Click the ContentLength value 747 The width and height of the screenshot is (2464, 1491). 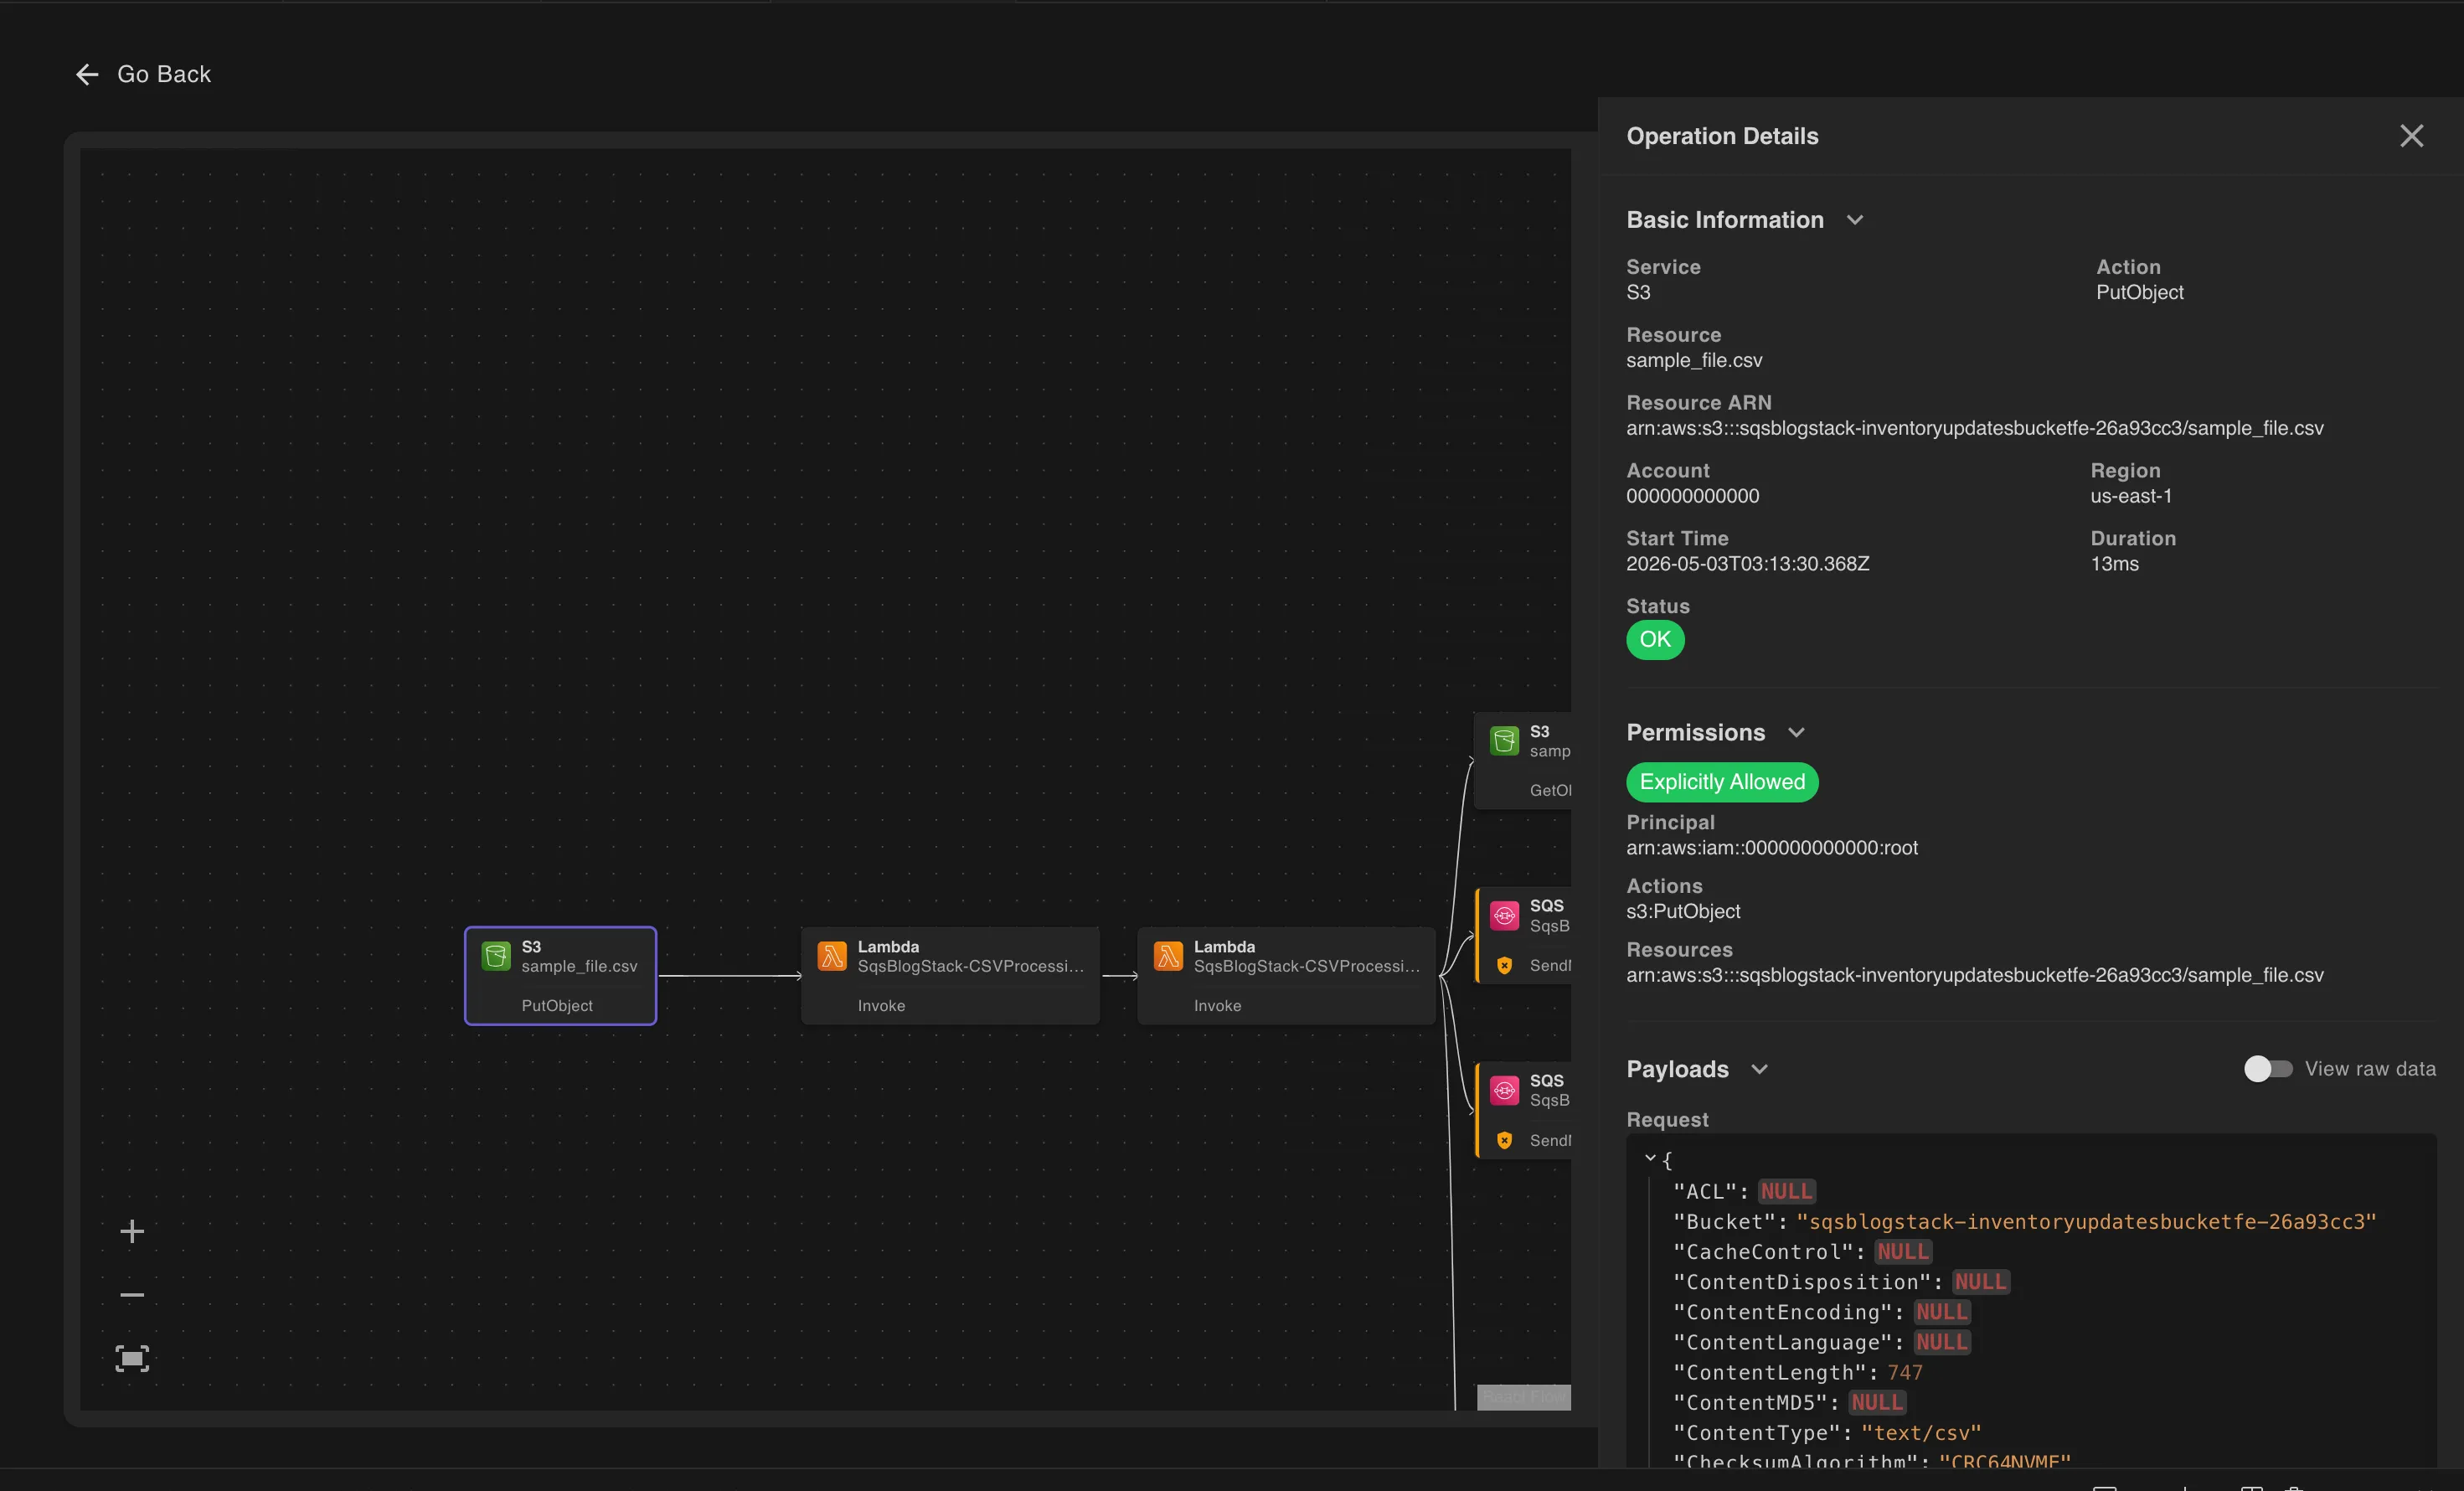click(1904, 1373)
